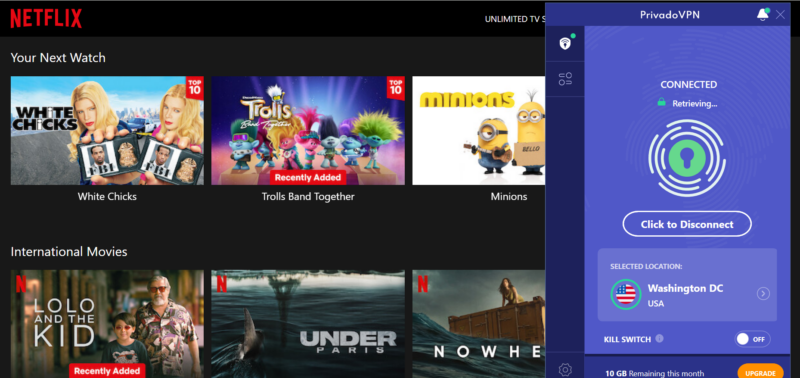Toggle the Kill Switch on

pos(752,339)
